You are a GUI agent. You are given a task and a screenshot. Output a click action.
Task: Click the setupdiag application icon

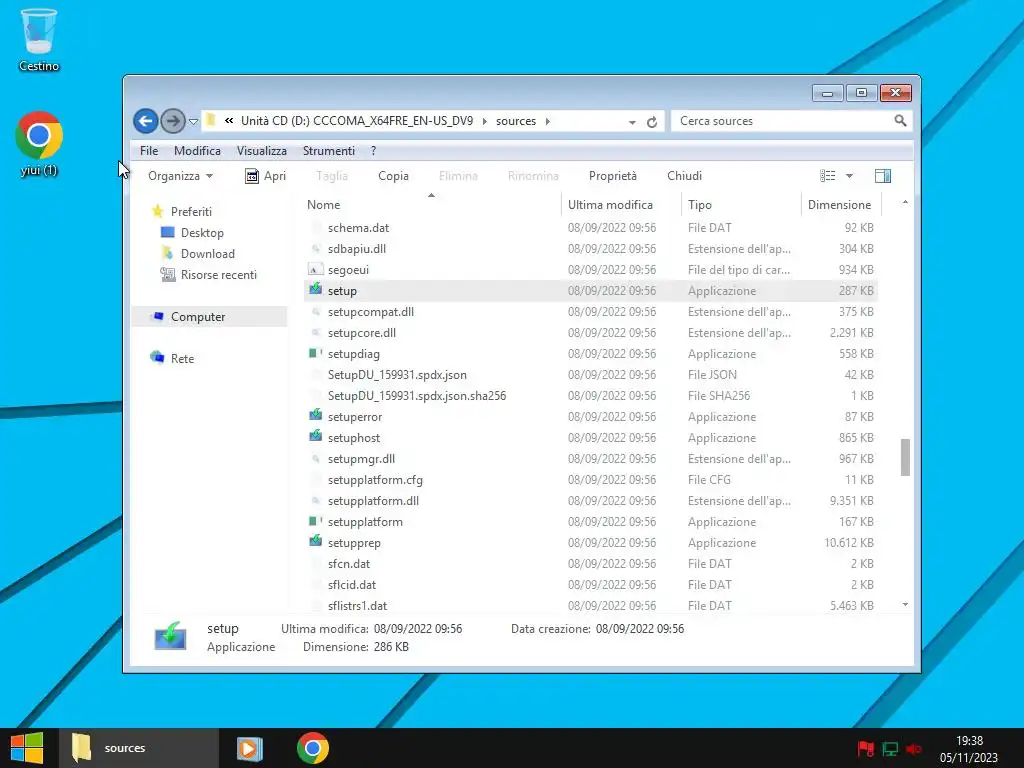(315, 353)
